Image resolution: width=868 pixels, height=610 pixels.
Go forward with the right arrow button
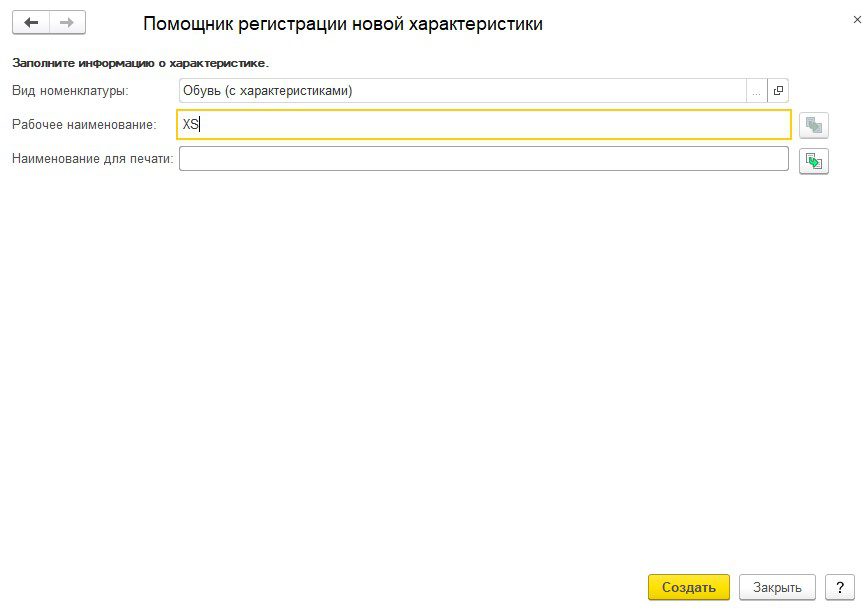pyautogui.click(x=67, y=23)
